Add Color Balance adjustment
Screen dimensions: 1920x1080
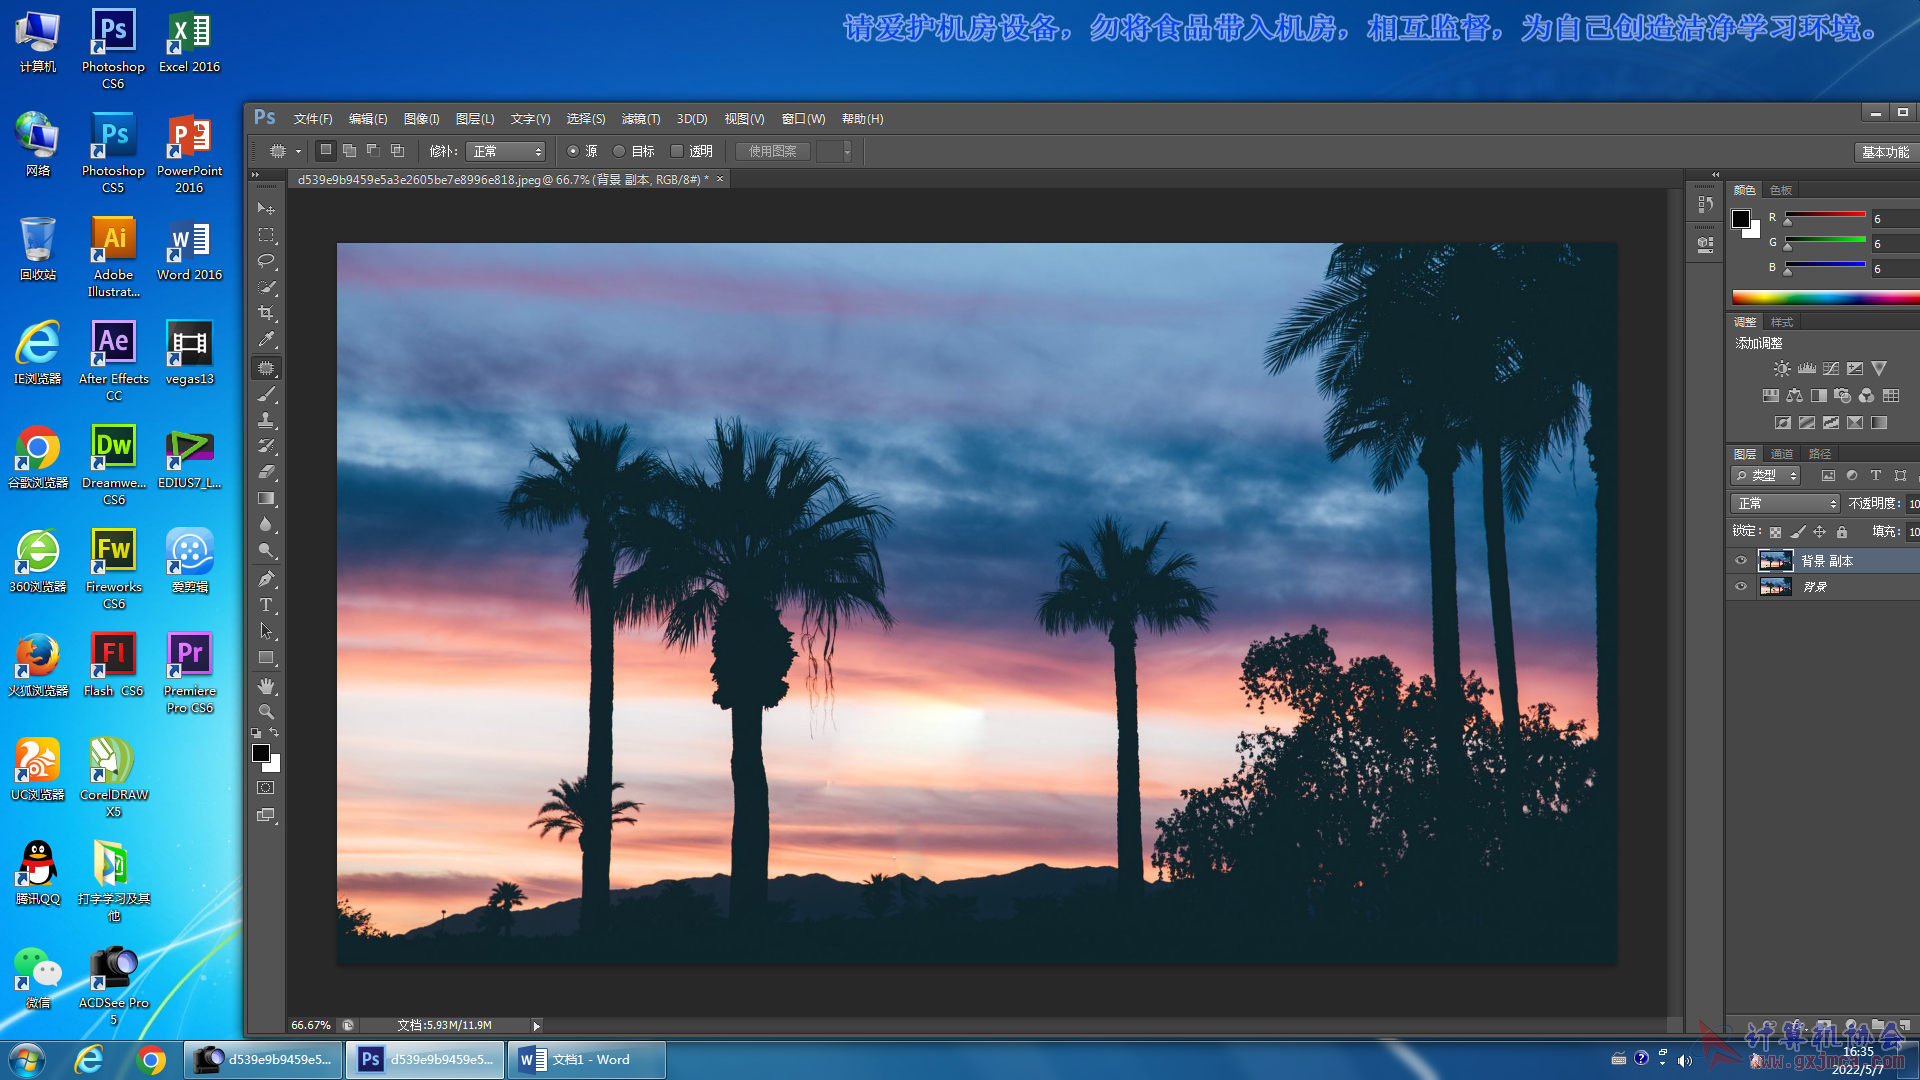1795,396
